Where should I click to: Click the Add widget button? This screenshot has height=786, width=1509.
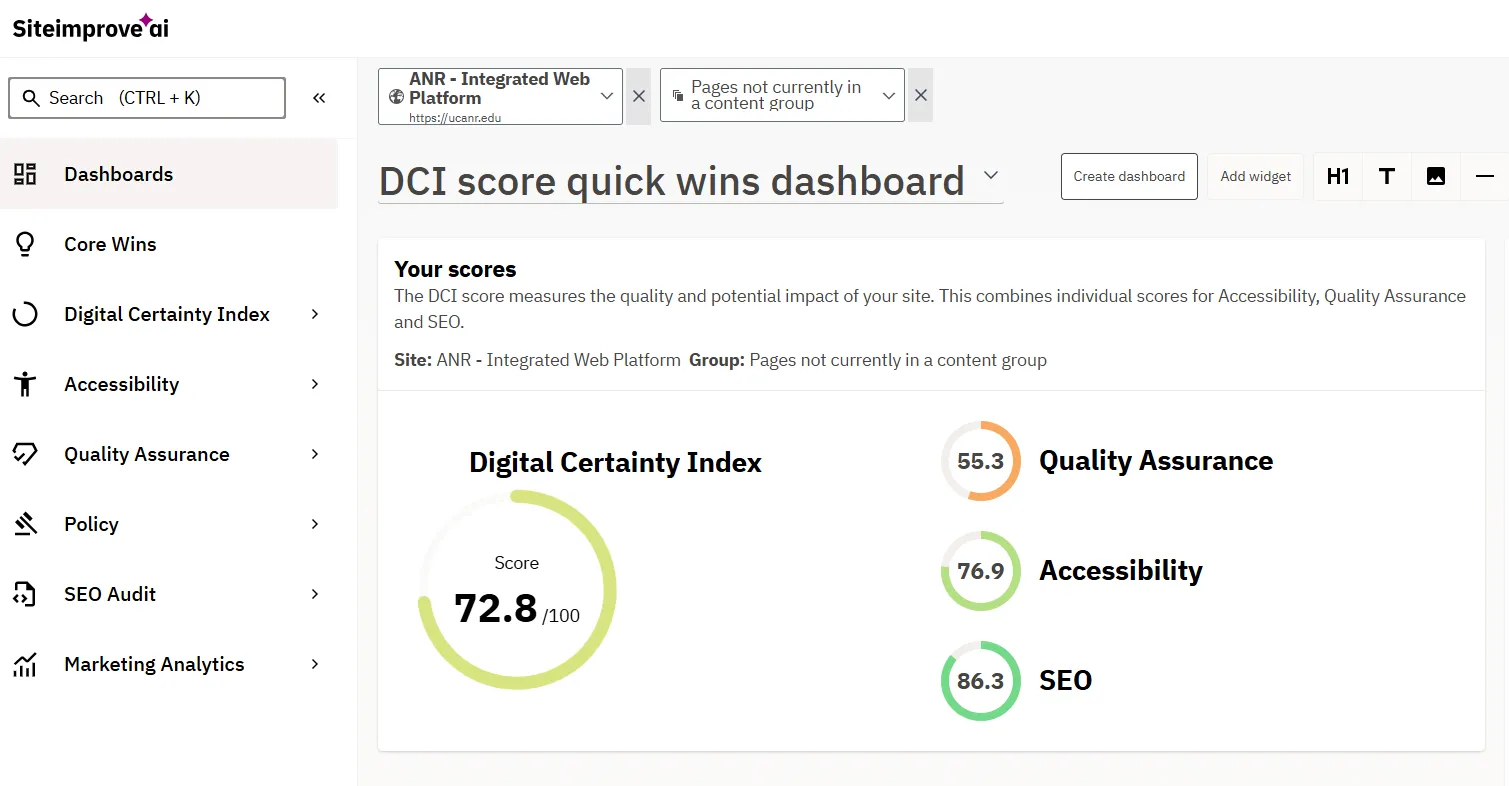pos(1255,176)
